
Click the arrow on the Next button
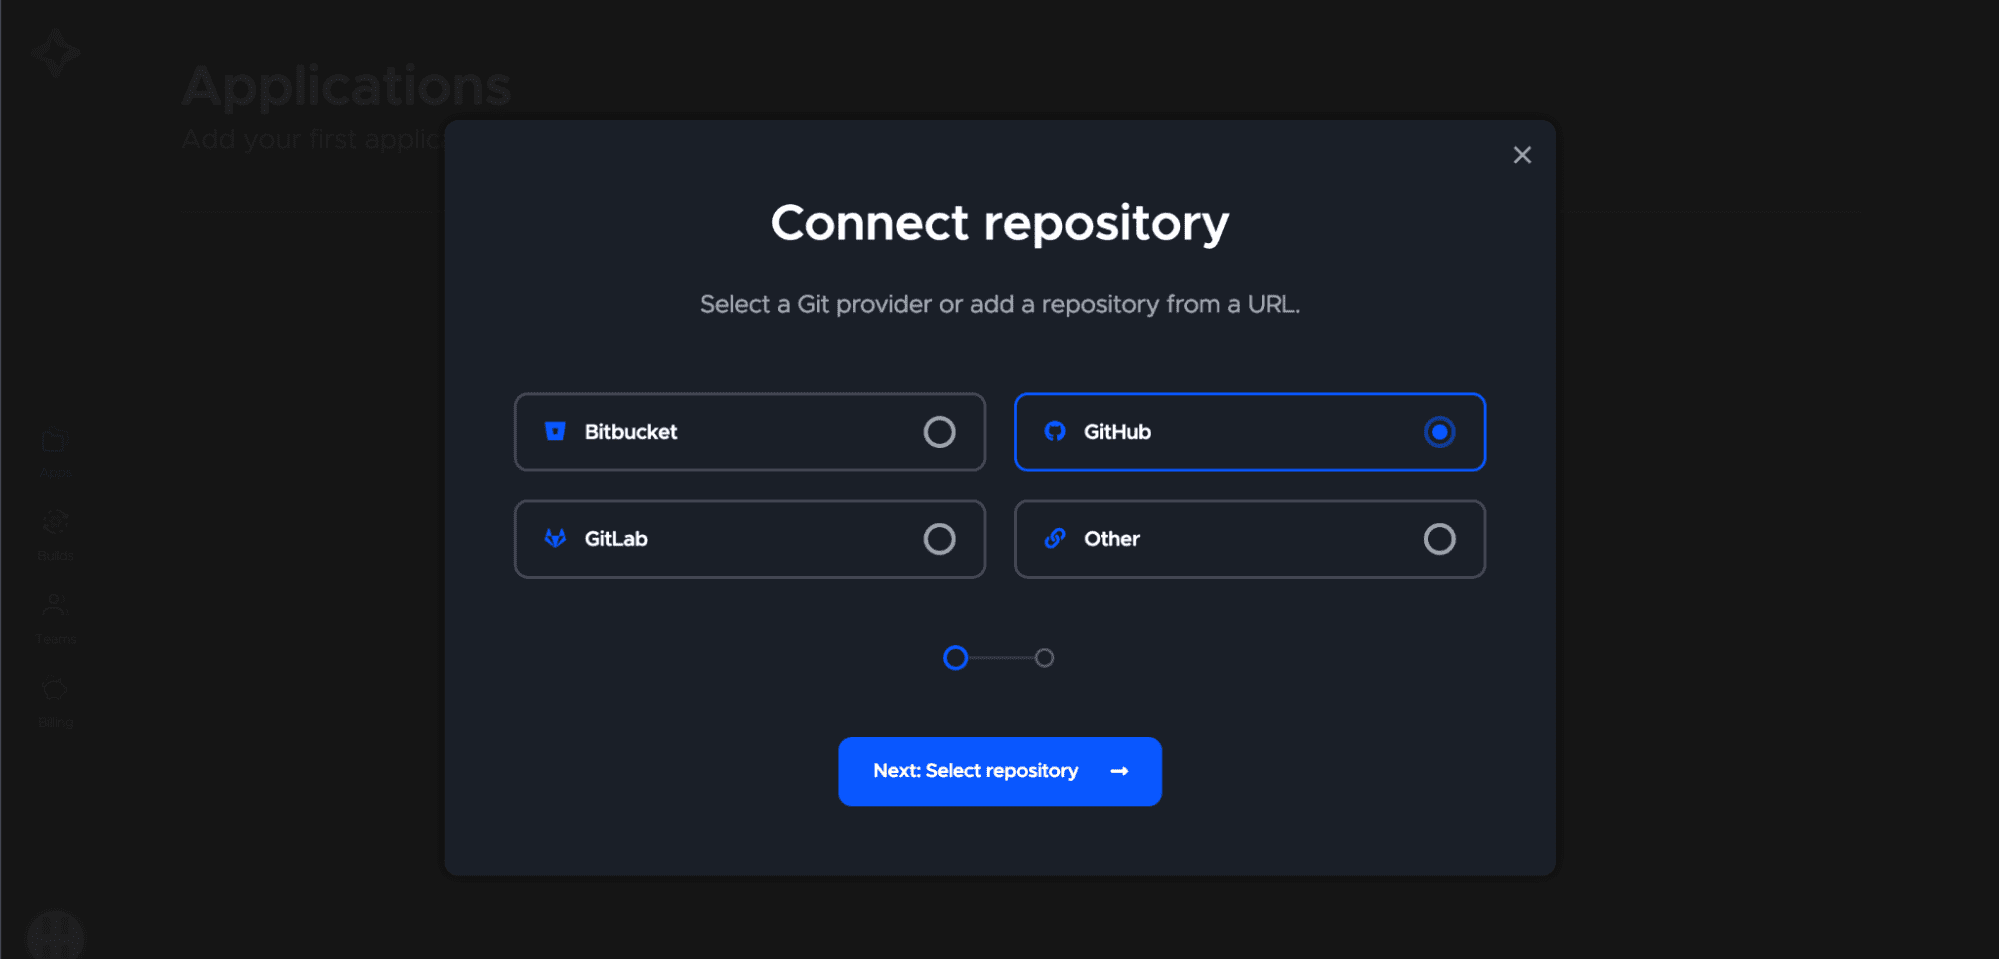[x=1119, y=771]
